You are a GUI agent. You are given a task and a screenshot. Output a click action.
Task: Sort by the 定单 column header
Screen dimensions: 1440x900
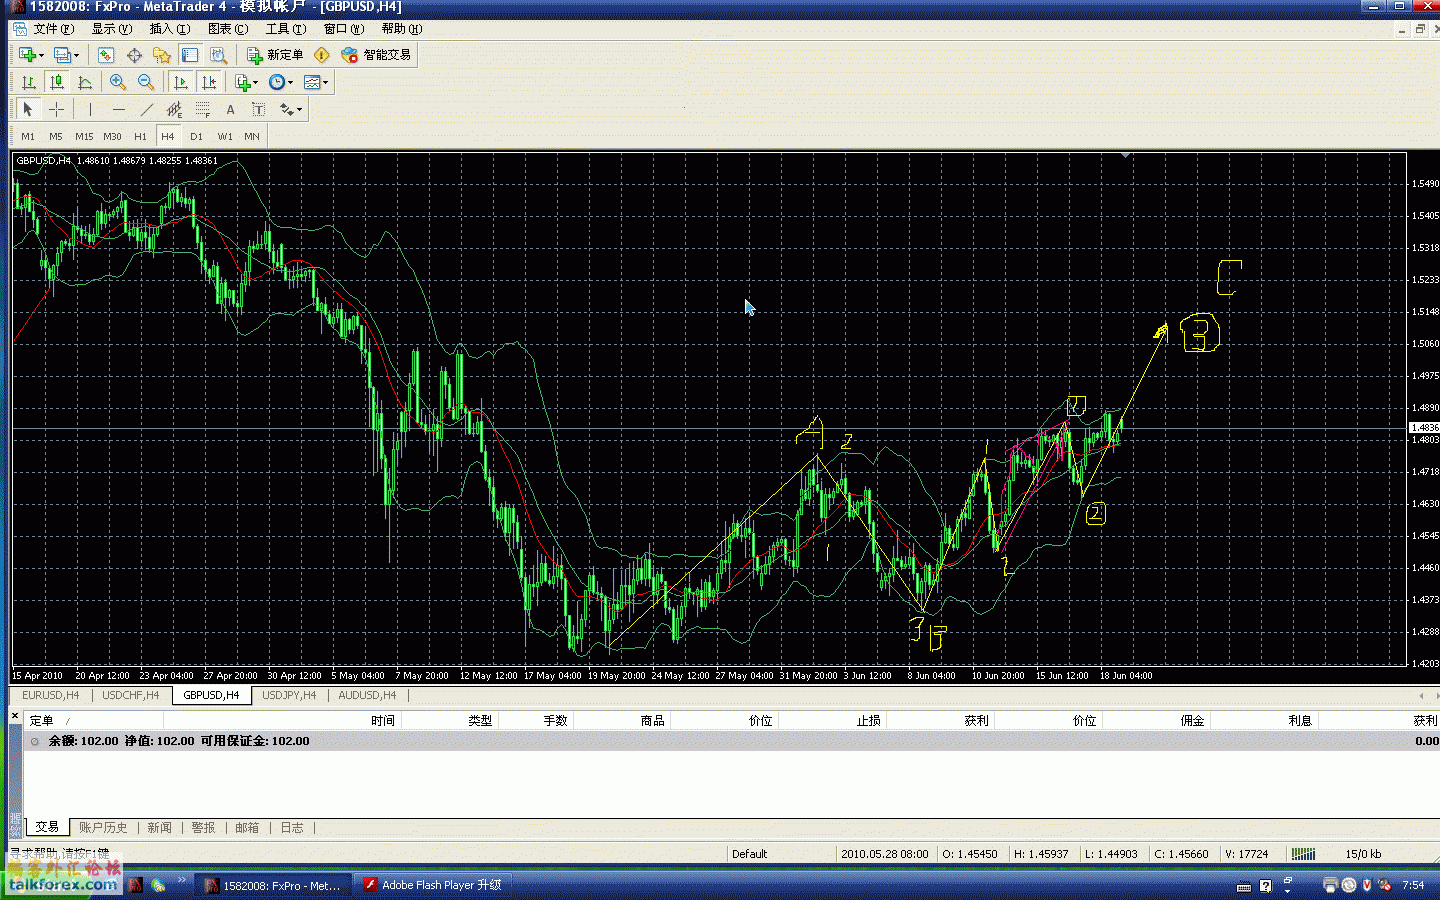coord(93,720)
